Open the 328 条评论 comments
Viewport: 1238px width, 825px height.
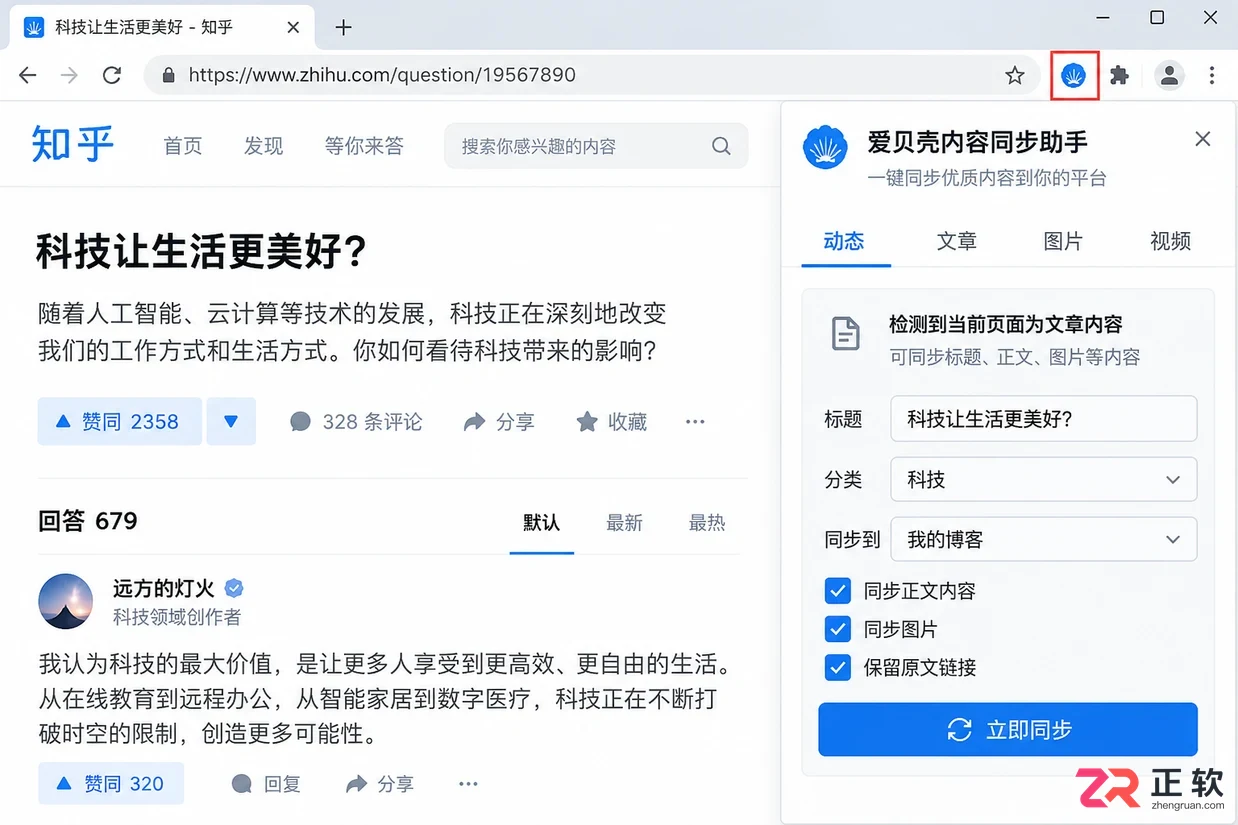point(356,422)
